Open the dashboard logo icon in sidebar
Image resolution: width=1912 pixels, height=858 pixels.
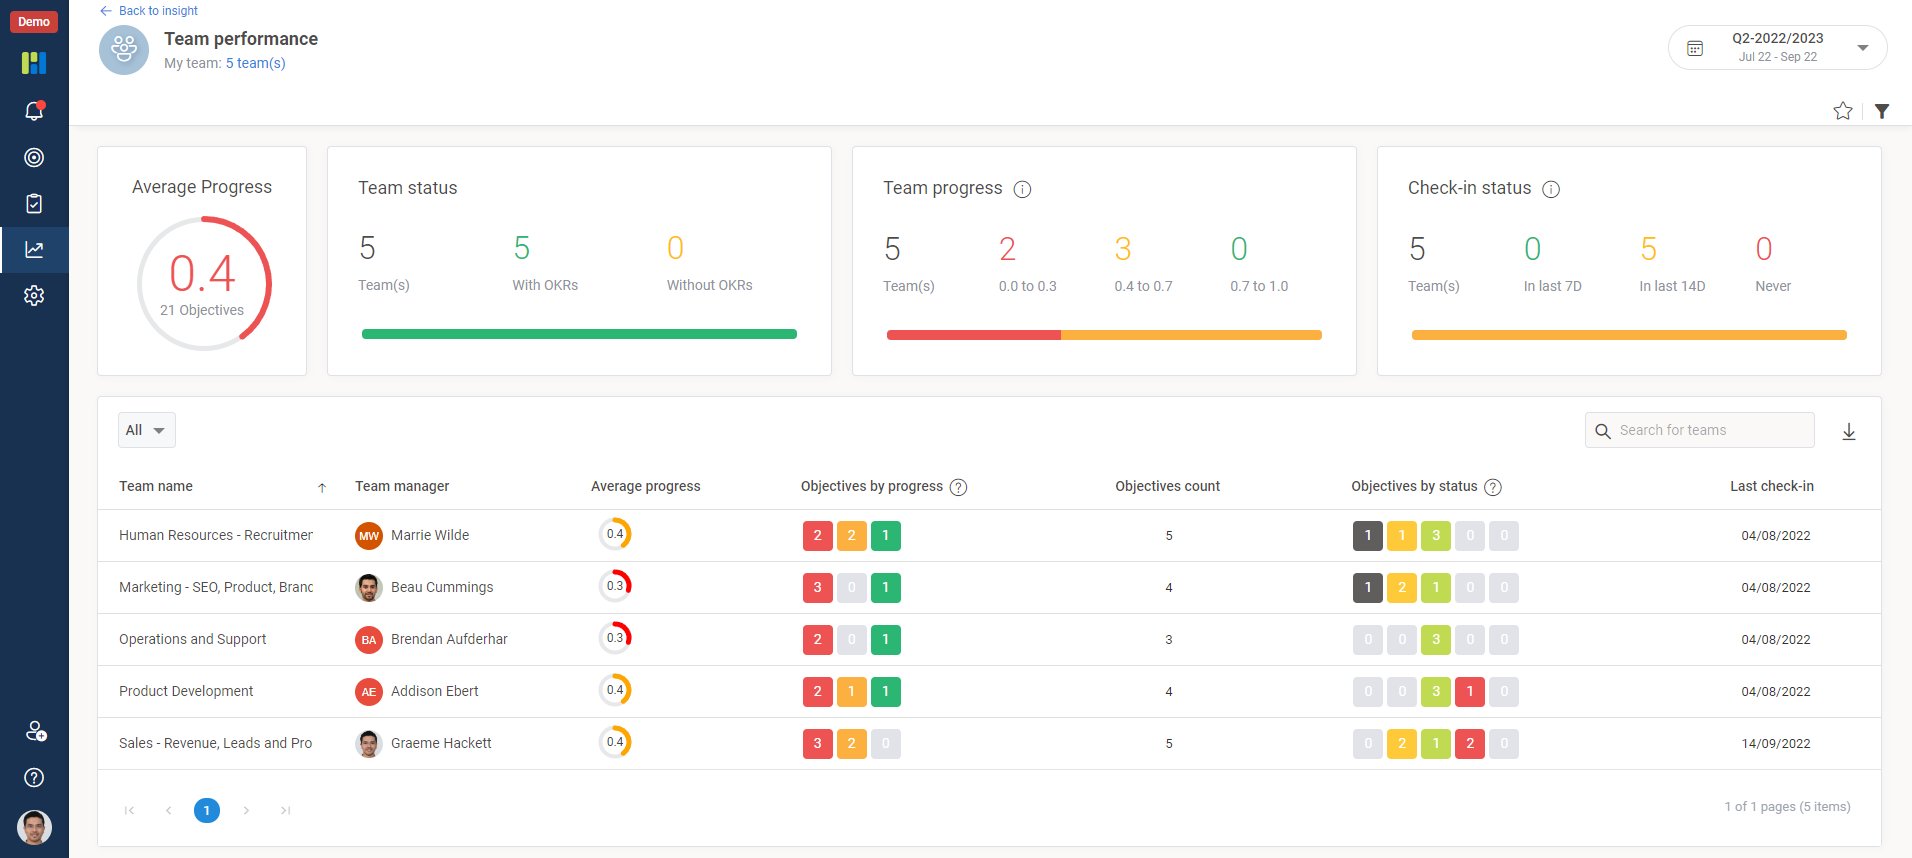click(34, 63)
